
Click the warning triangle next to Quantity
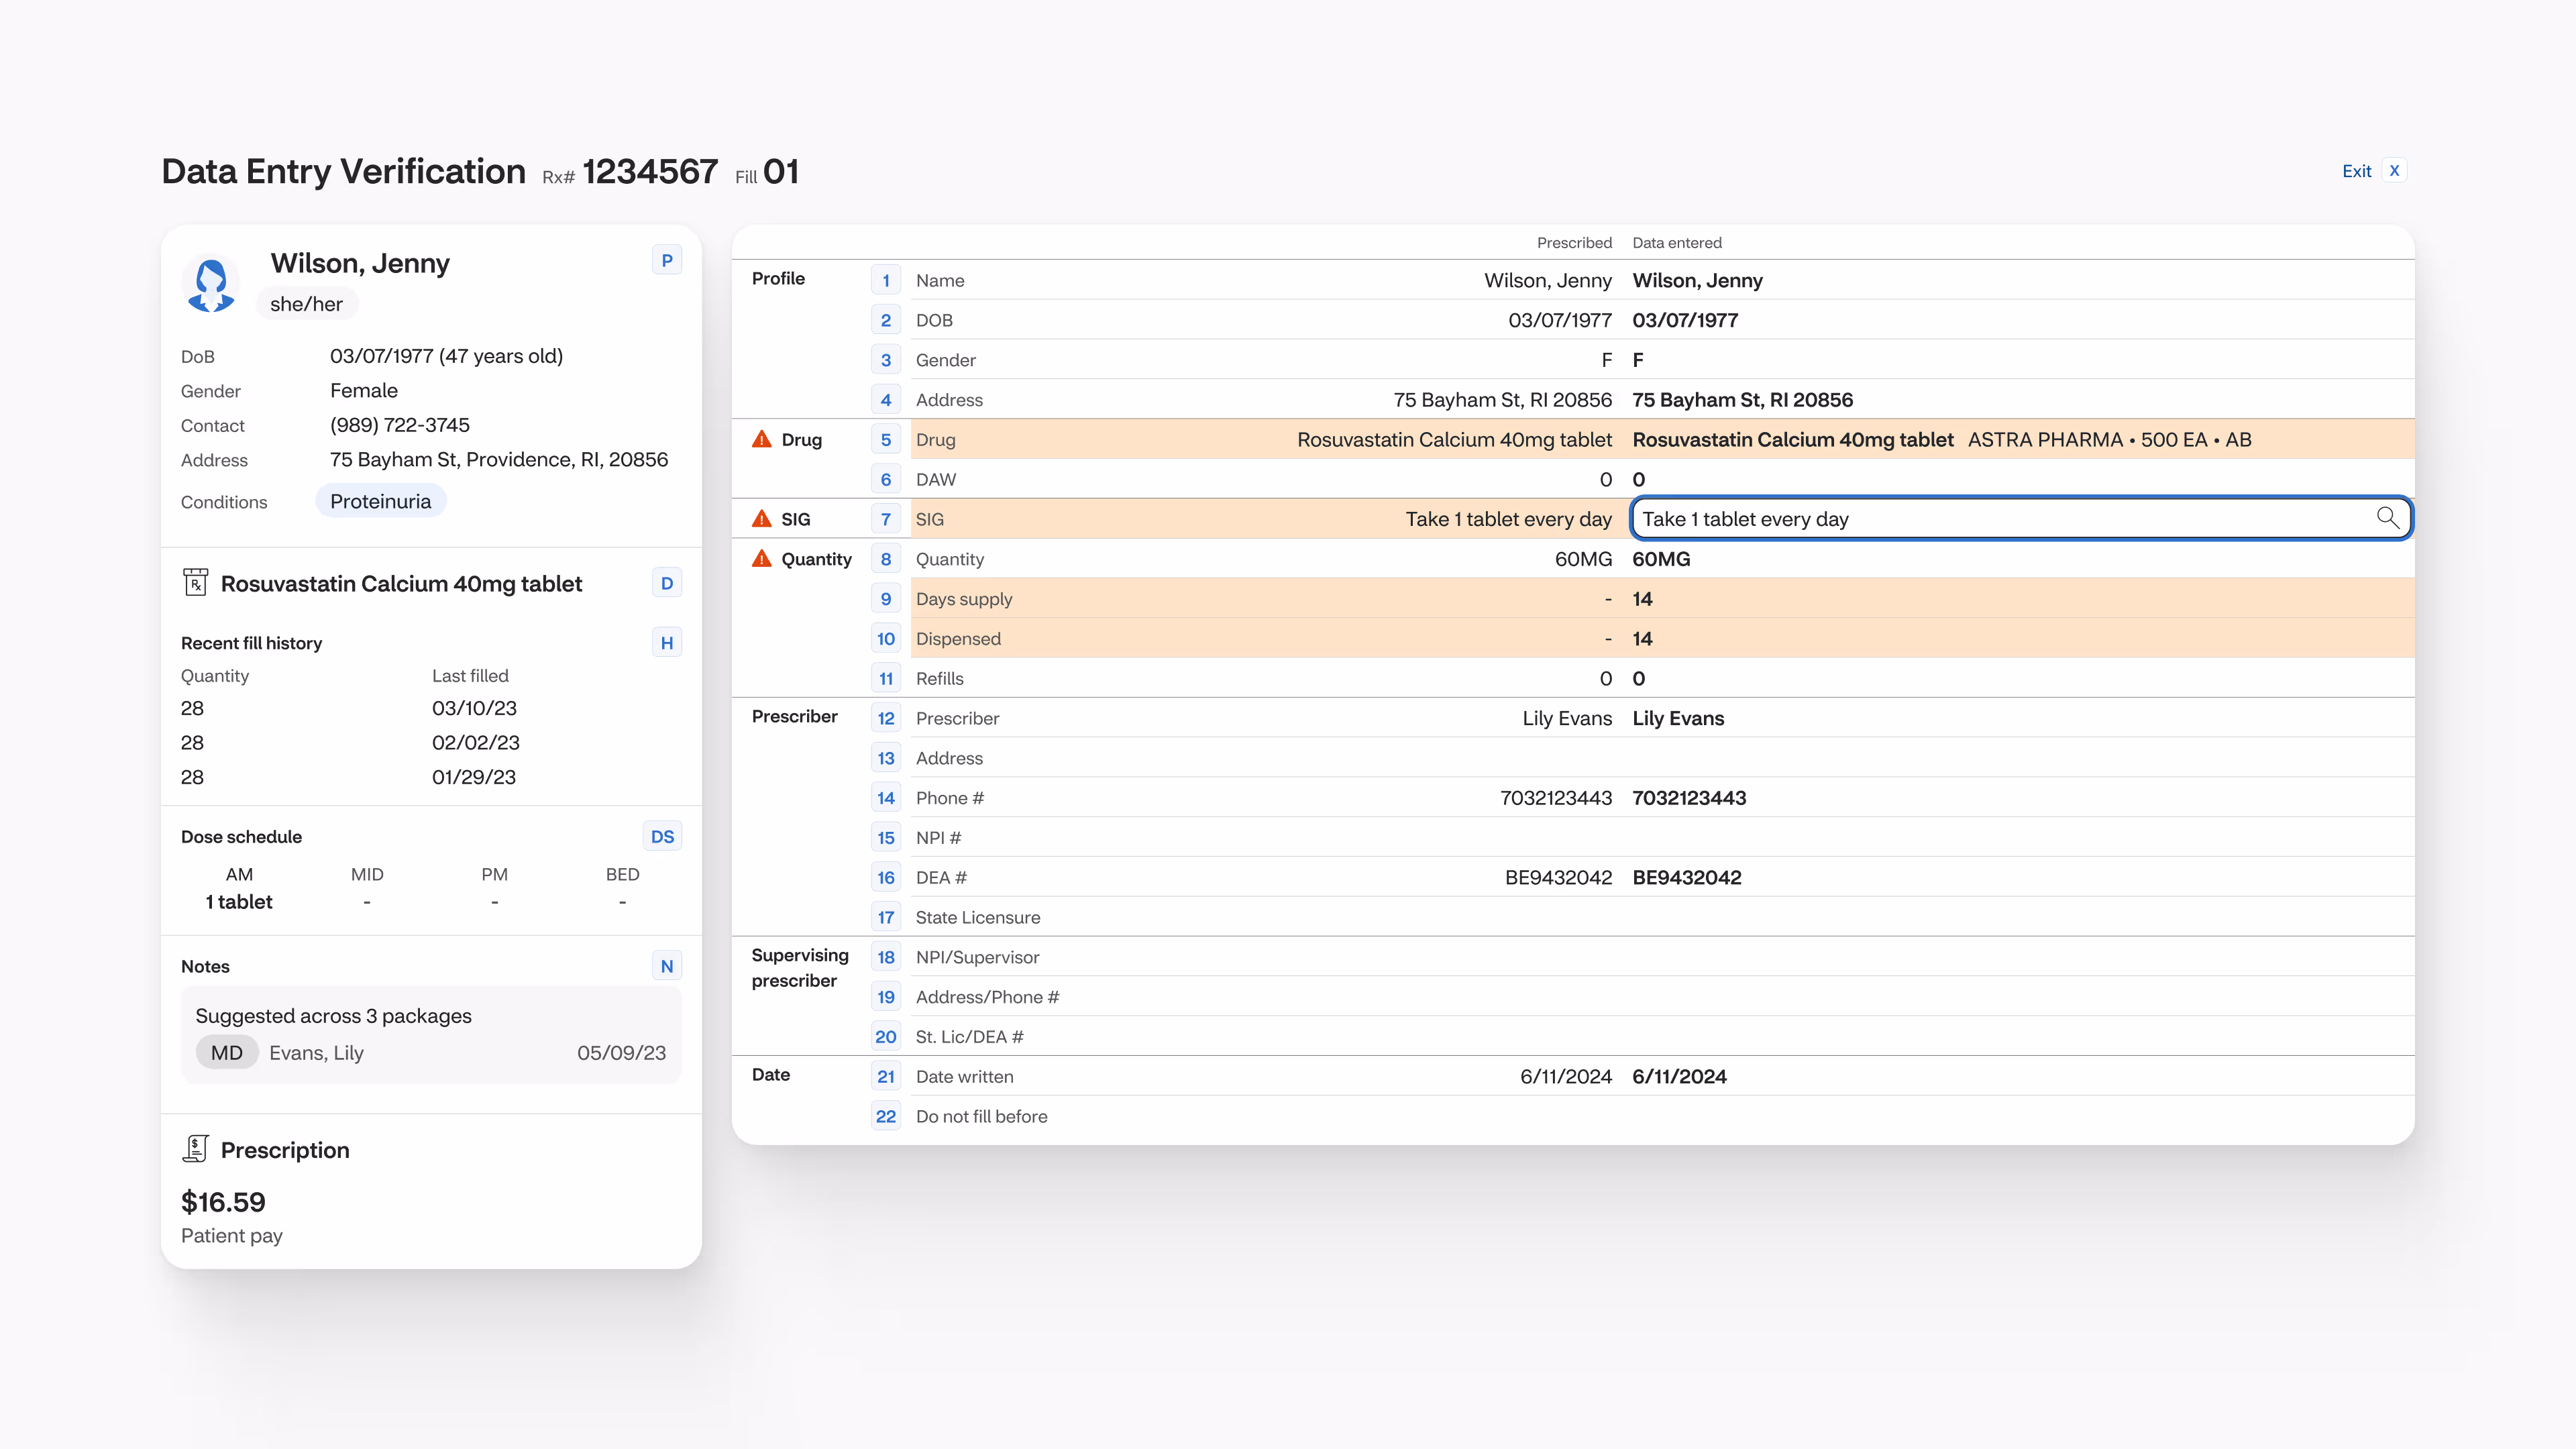point(762,559)
